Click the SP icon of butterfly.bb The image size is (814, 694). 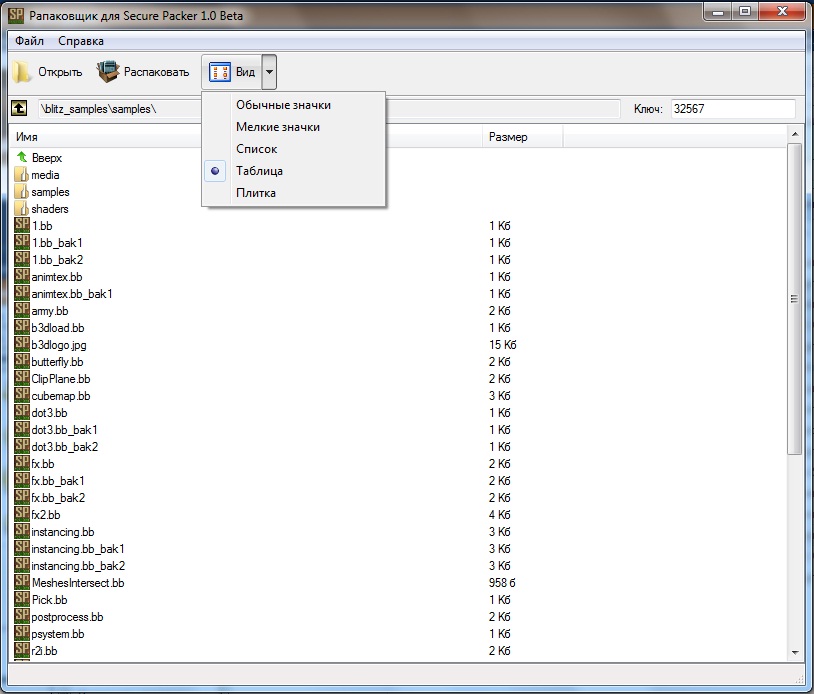click(22, 361)
